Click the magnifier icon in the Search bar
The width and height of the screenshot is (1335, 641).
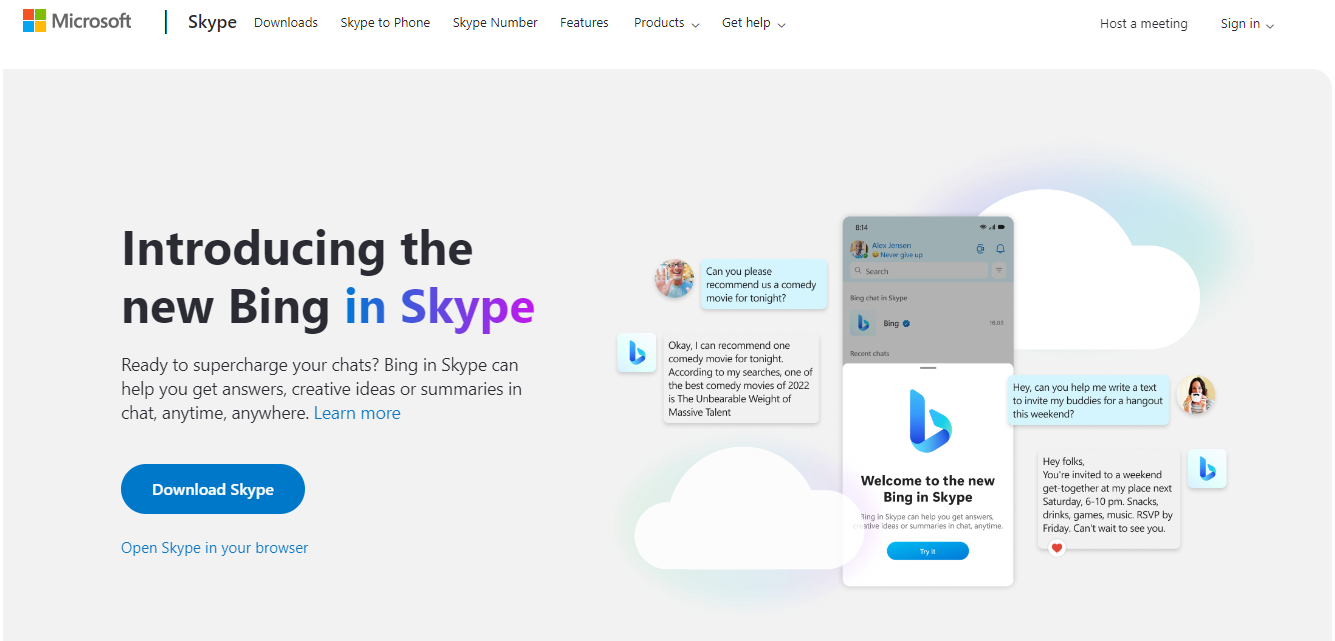point(858,270)
